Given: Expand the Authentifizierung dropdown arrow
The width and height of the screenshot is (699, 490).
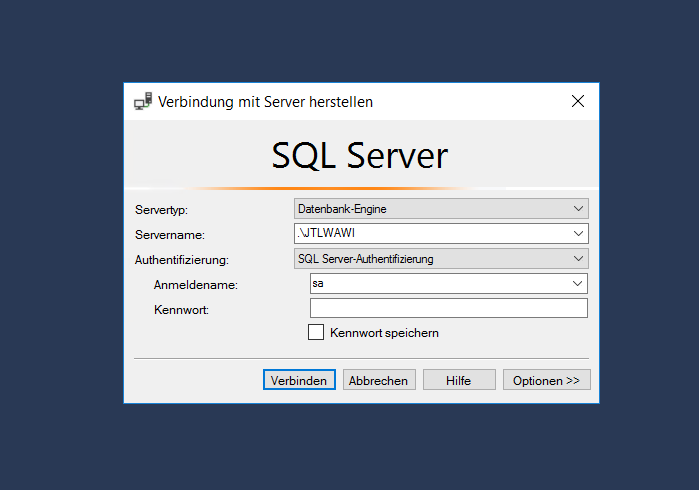Looking at the screenshot, I should [x=578, y=259].
